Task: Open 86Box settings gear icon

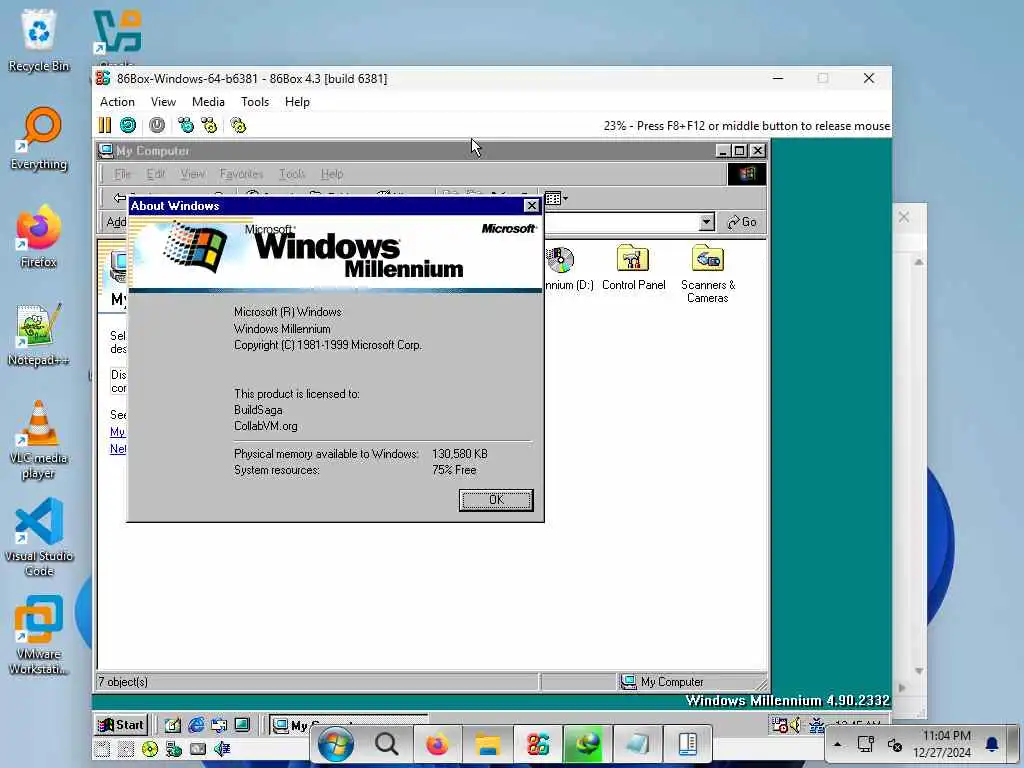Action: point(238,125)
